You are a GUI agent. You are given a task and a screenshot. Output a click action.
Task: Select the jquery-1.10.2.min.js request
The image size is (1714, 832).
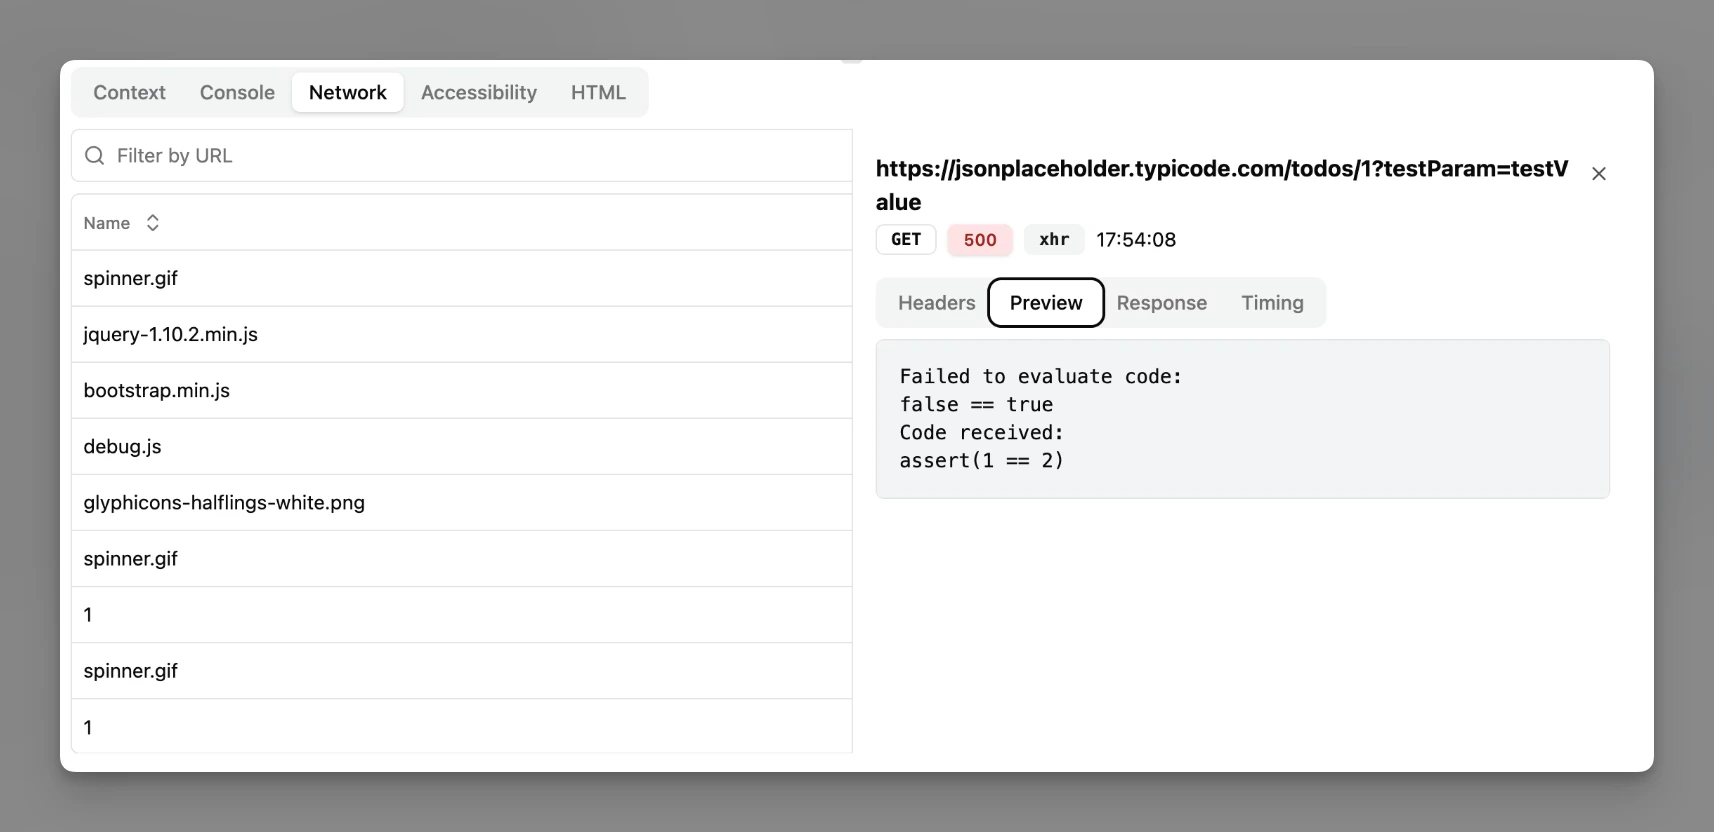point(171,334)
